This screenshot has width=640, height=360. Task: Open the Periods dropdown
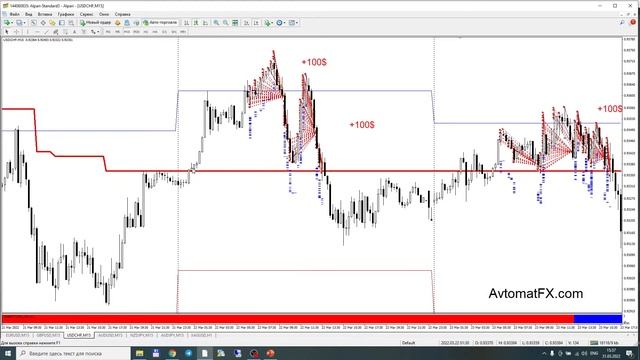[281, 23]
